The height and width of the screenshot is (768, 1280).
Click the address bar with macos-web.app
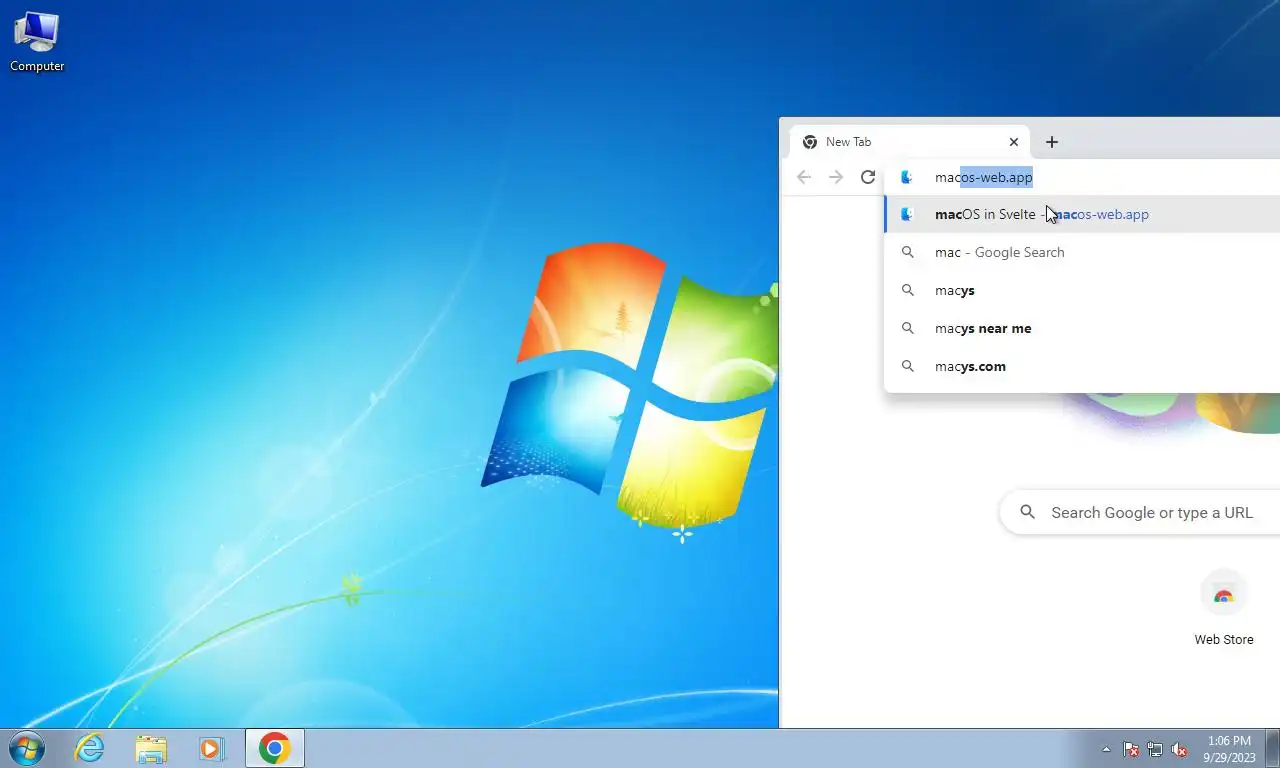pos(1082,177)
